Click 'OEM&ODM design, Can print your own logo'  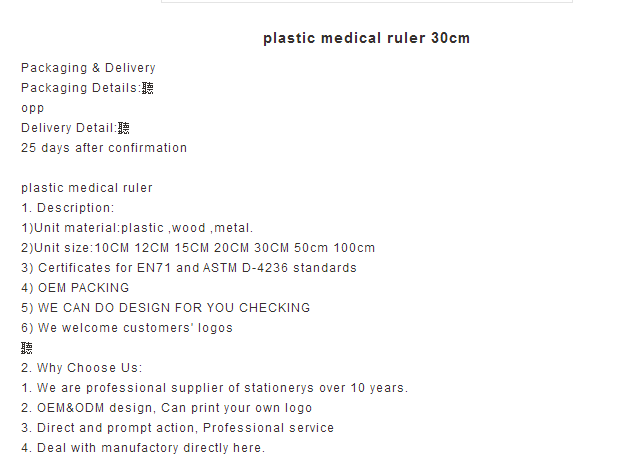click(x=175, y=408)
